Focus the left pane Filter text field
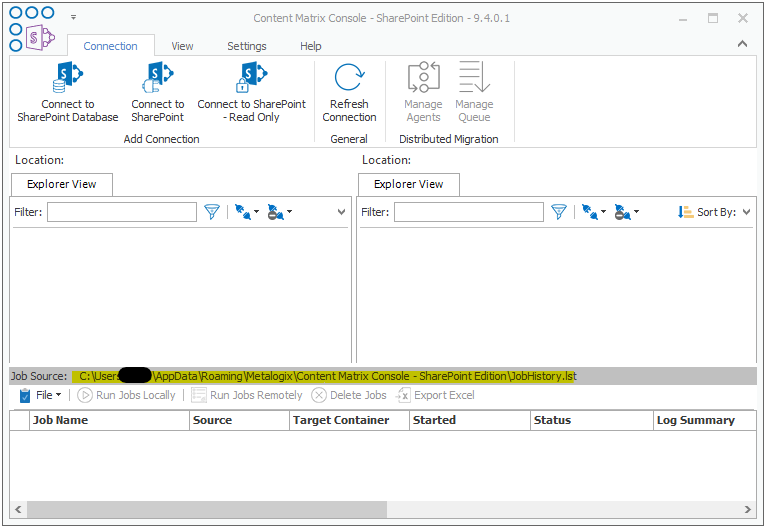The width and height of the screenshot is (766, 530). pos(122,212)
